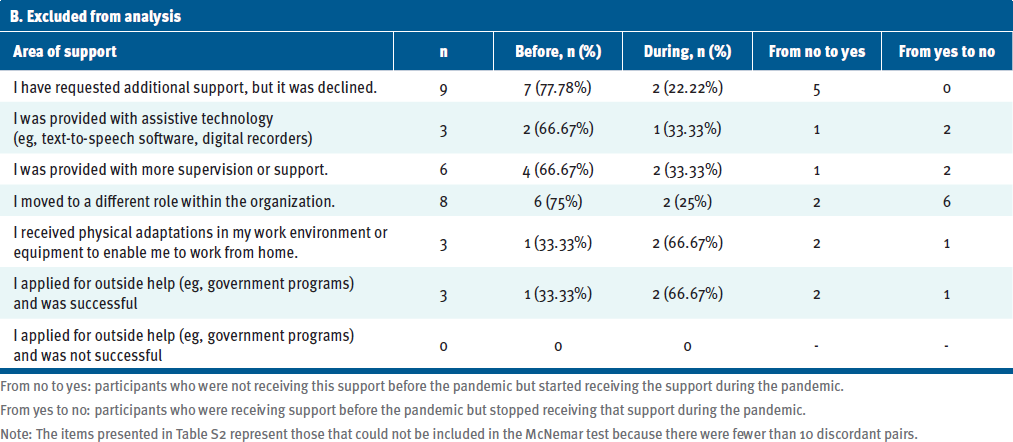
Task: Click the 'During, n (%)' column header
Action: tap(687, 52)
